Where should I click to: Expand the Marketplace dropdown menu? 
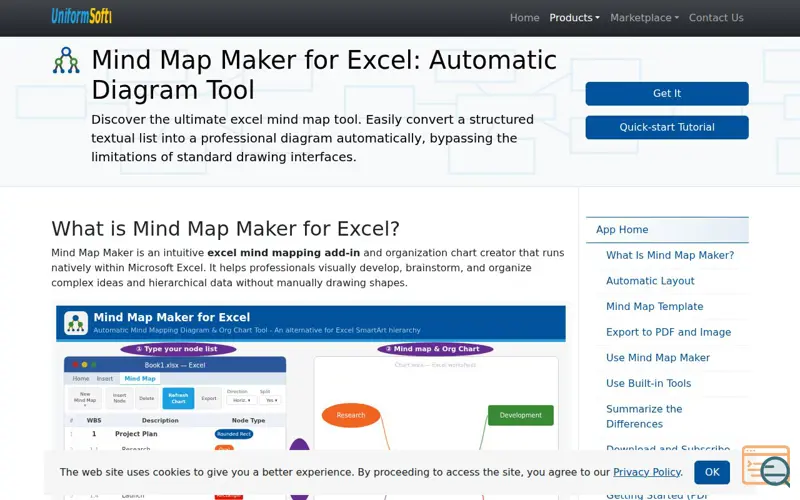coord(644,18)
